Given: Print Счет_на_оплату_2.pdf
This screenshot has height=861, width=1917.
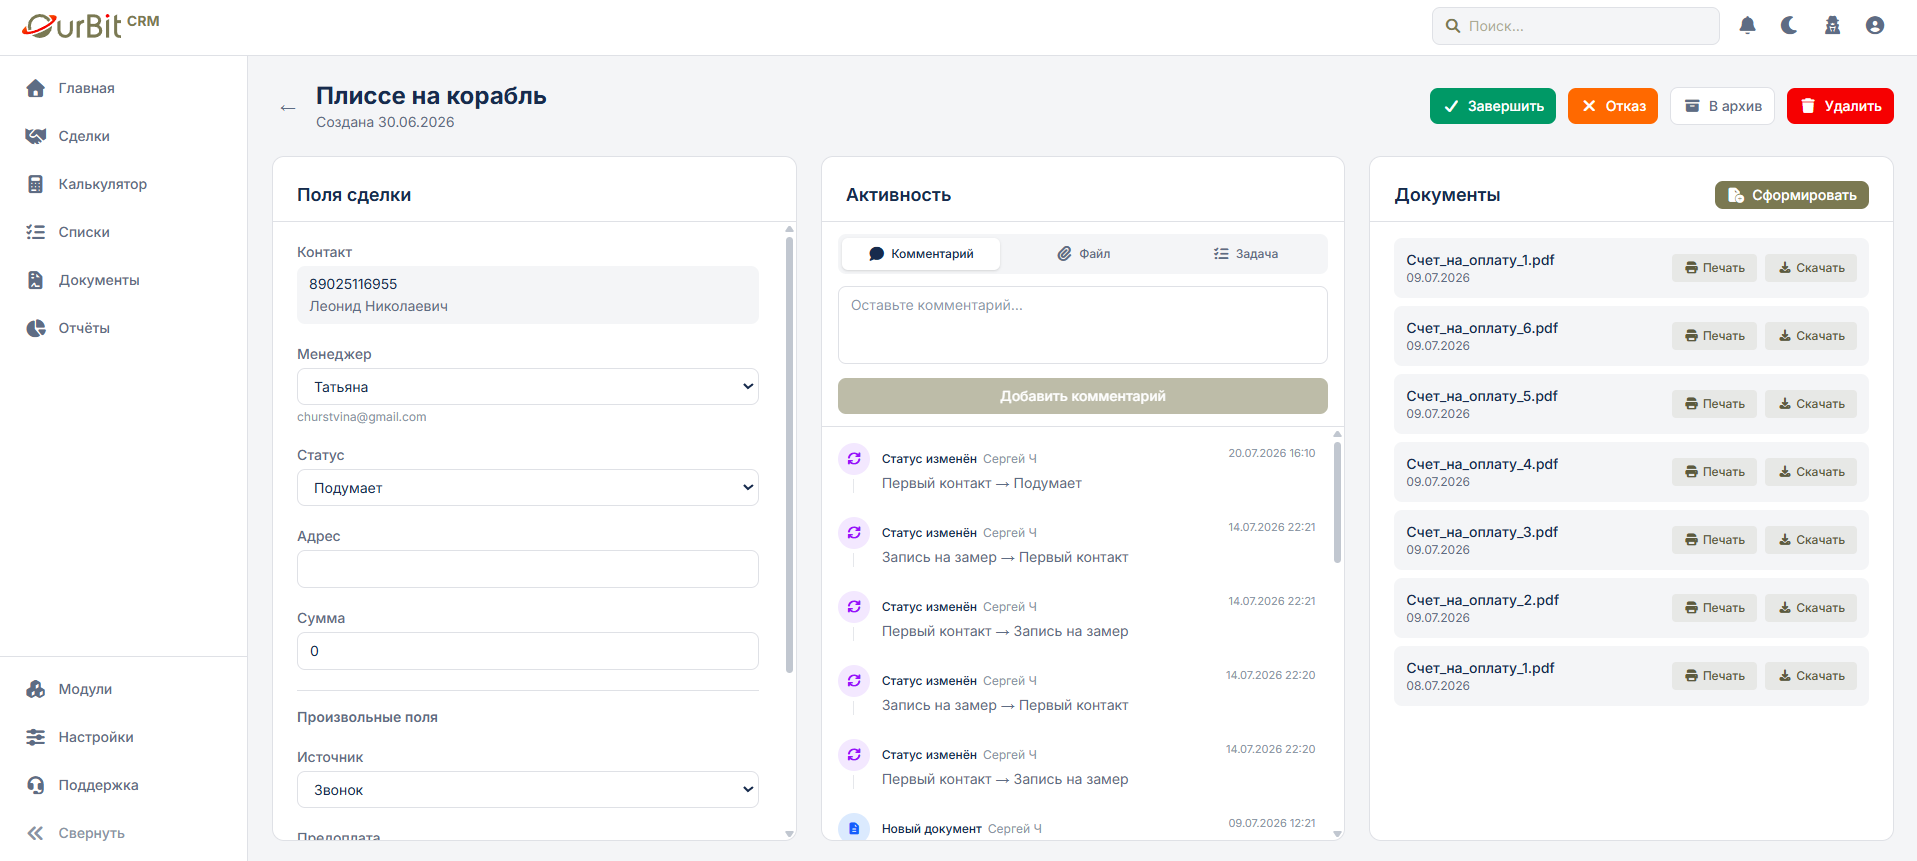Looking at the screenshot, I should [1714, 608].
